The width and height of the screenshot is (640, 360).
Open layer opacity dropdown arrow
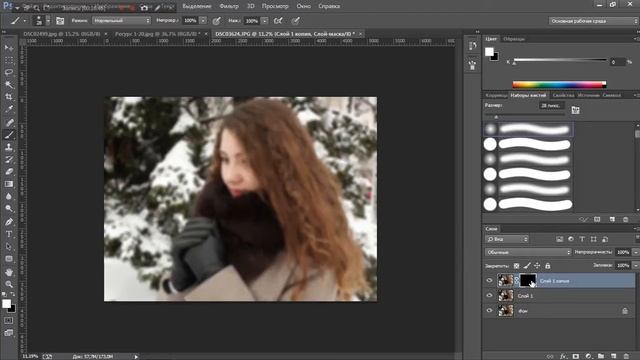pos(636,252)
